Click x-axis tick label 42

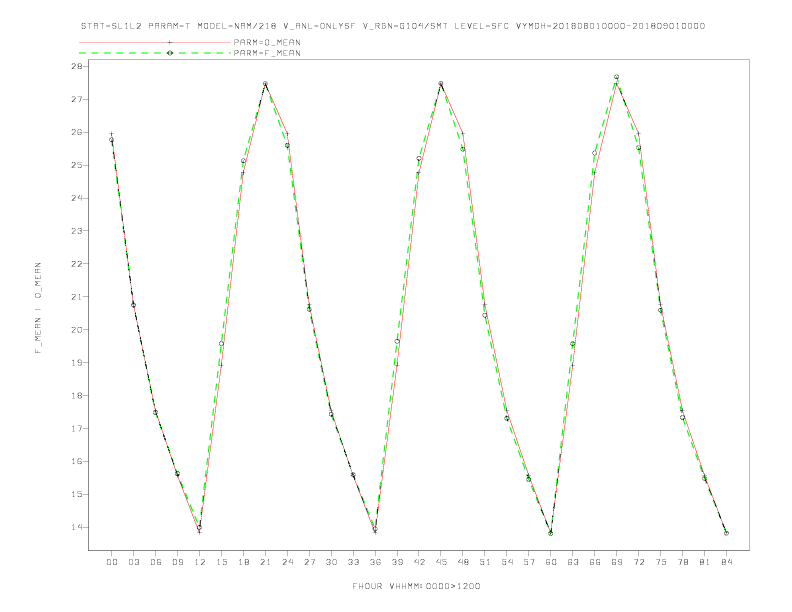click(x=419, y=562)
